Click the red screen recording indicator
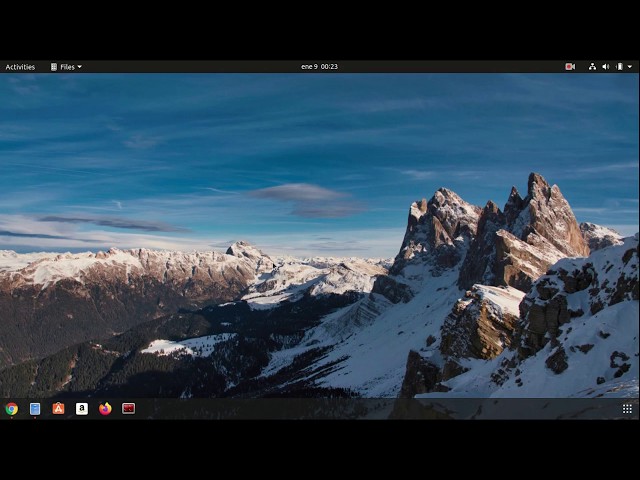 click(570, 67)
